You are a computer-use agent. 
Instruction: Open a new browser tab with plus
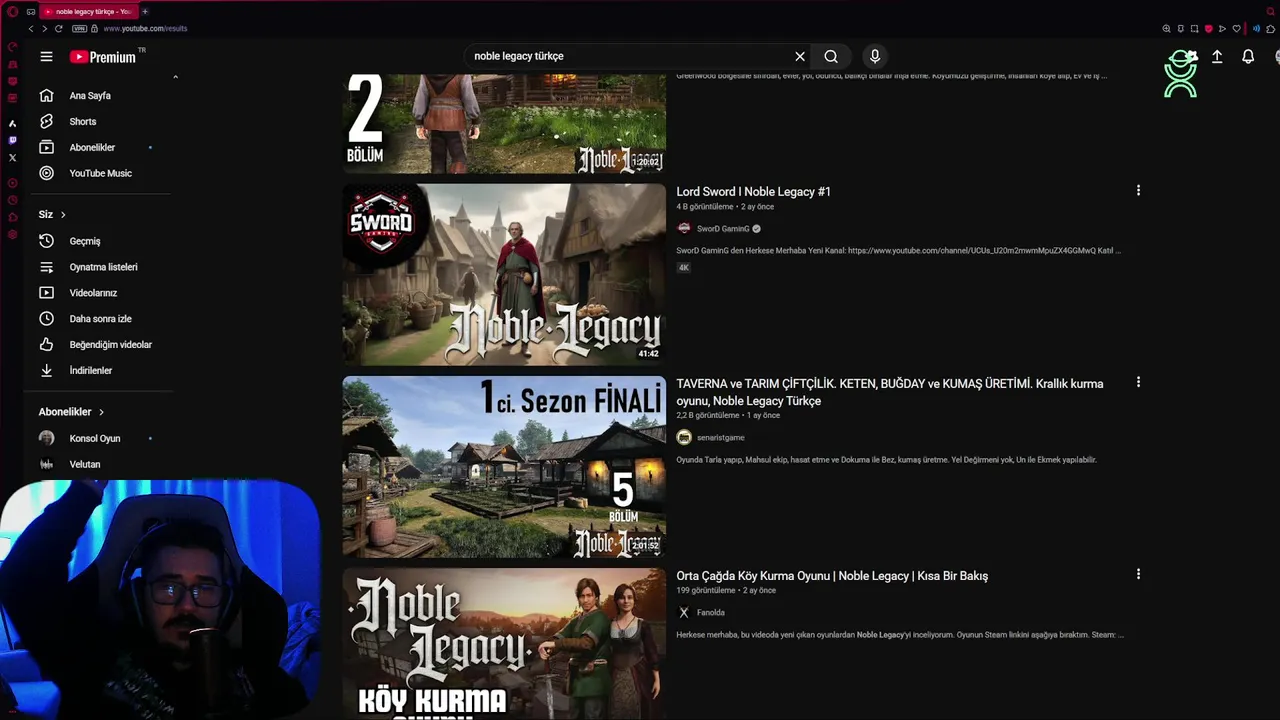click(x=145, y=12)
